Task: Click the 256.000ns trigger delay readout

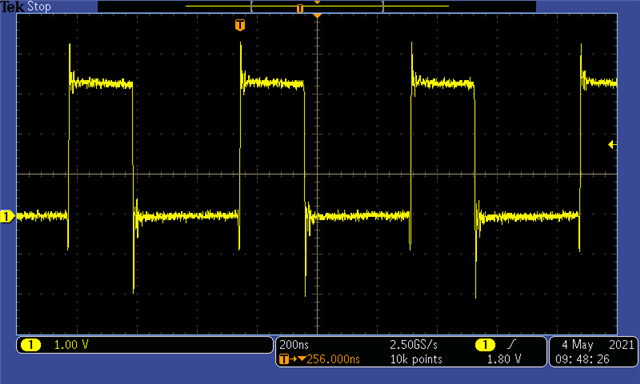Action: click(333, 359)
